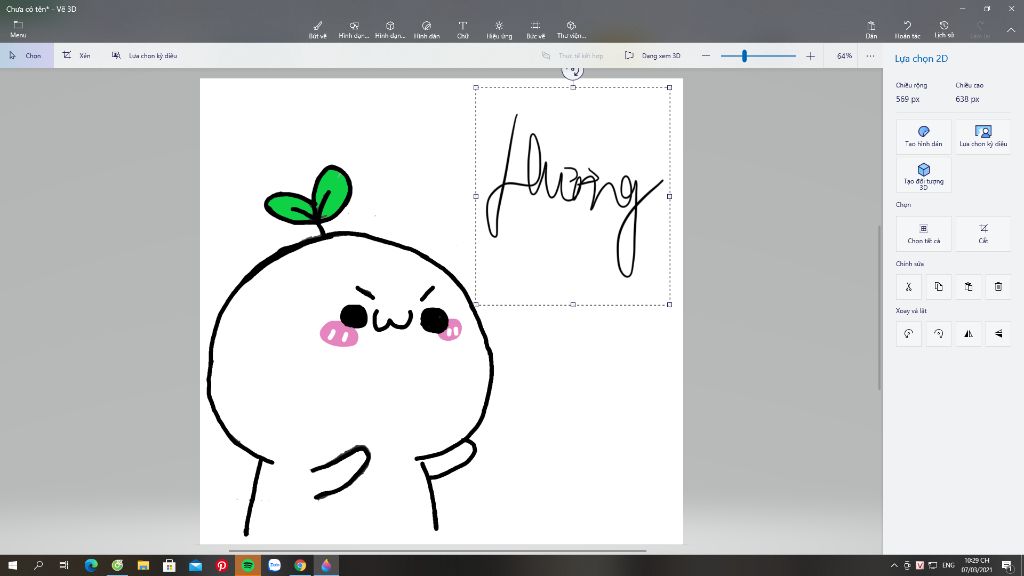Click the Cắt crop button in panel
The image size is (1024, 576).
(983, 234)
